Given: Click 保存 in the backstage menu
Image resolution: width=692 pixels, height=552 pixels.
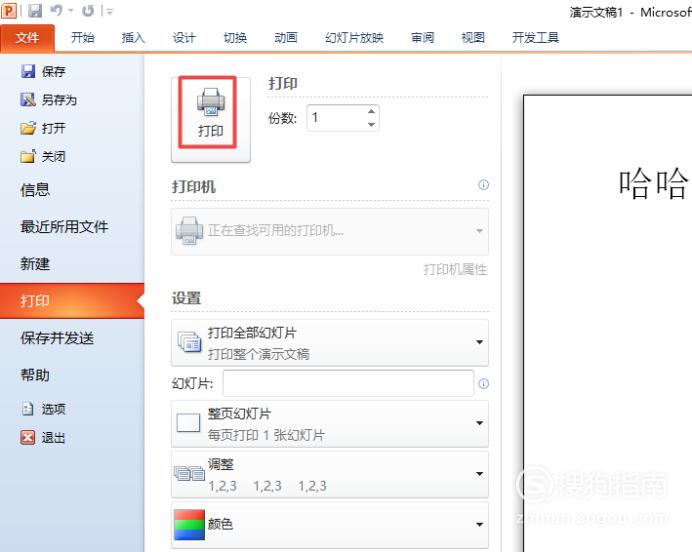Looking at the screenshot, I should click(x=43, y=71).
